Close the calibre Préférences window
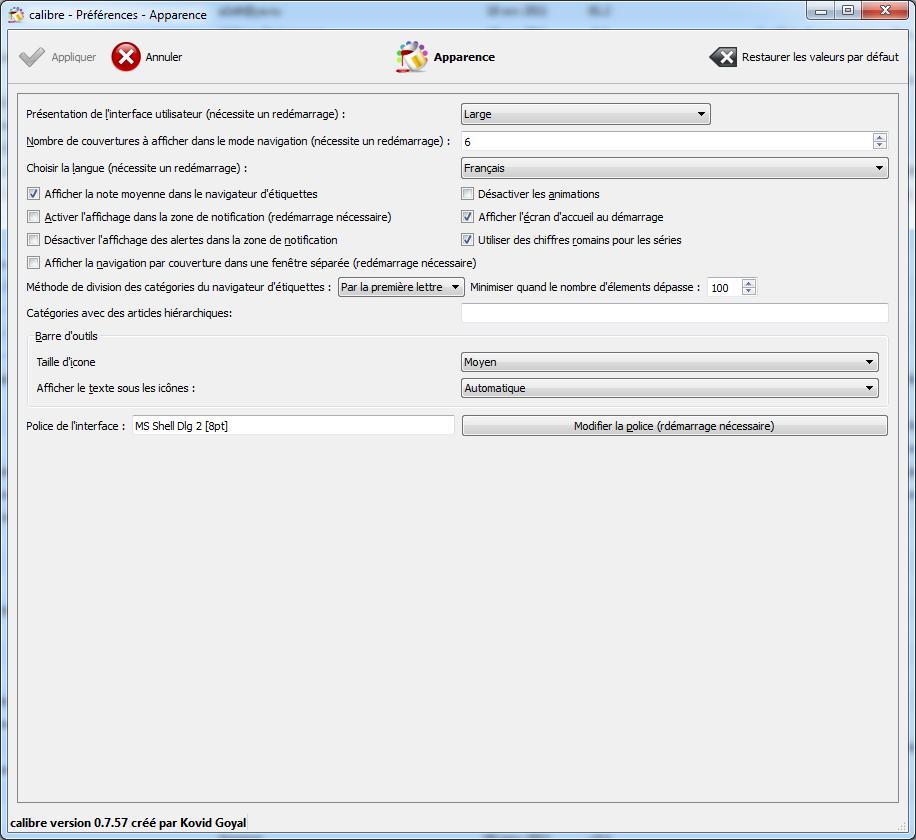This screenshot has width=916, height=840. [x=884, y=10]
